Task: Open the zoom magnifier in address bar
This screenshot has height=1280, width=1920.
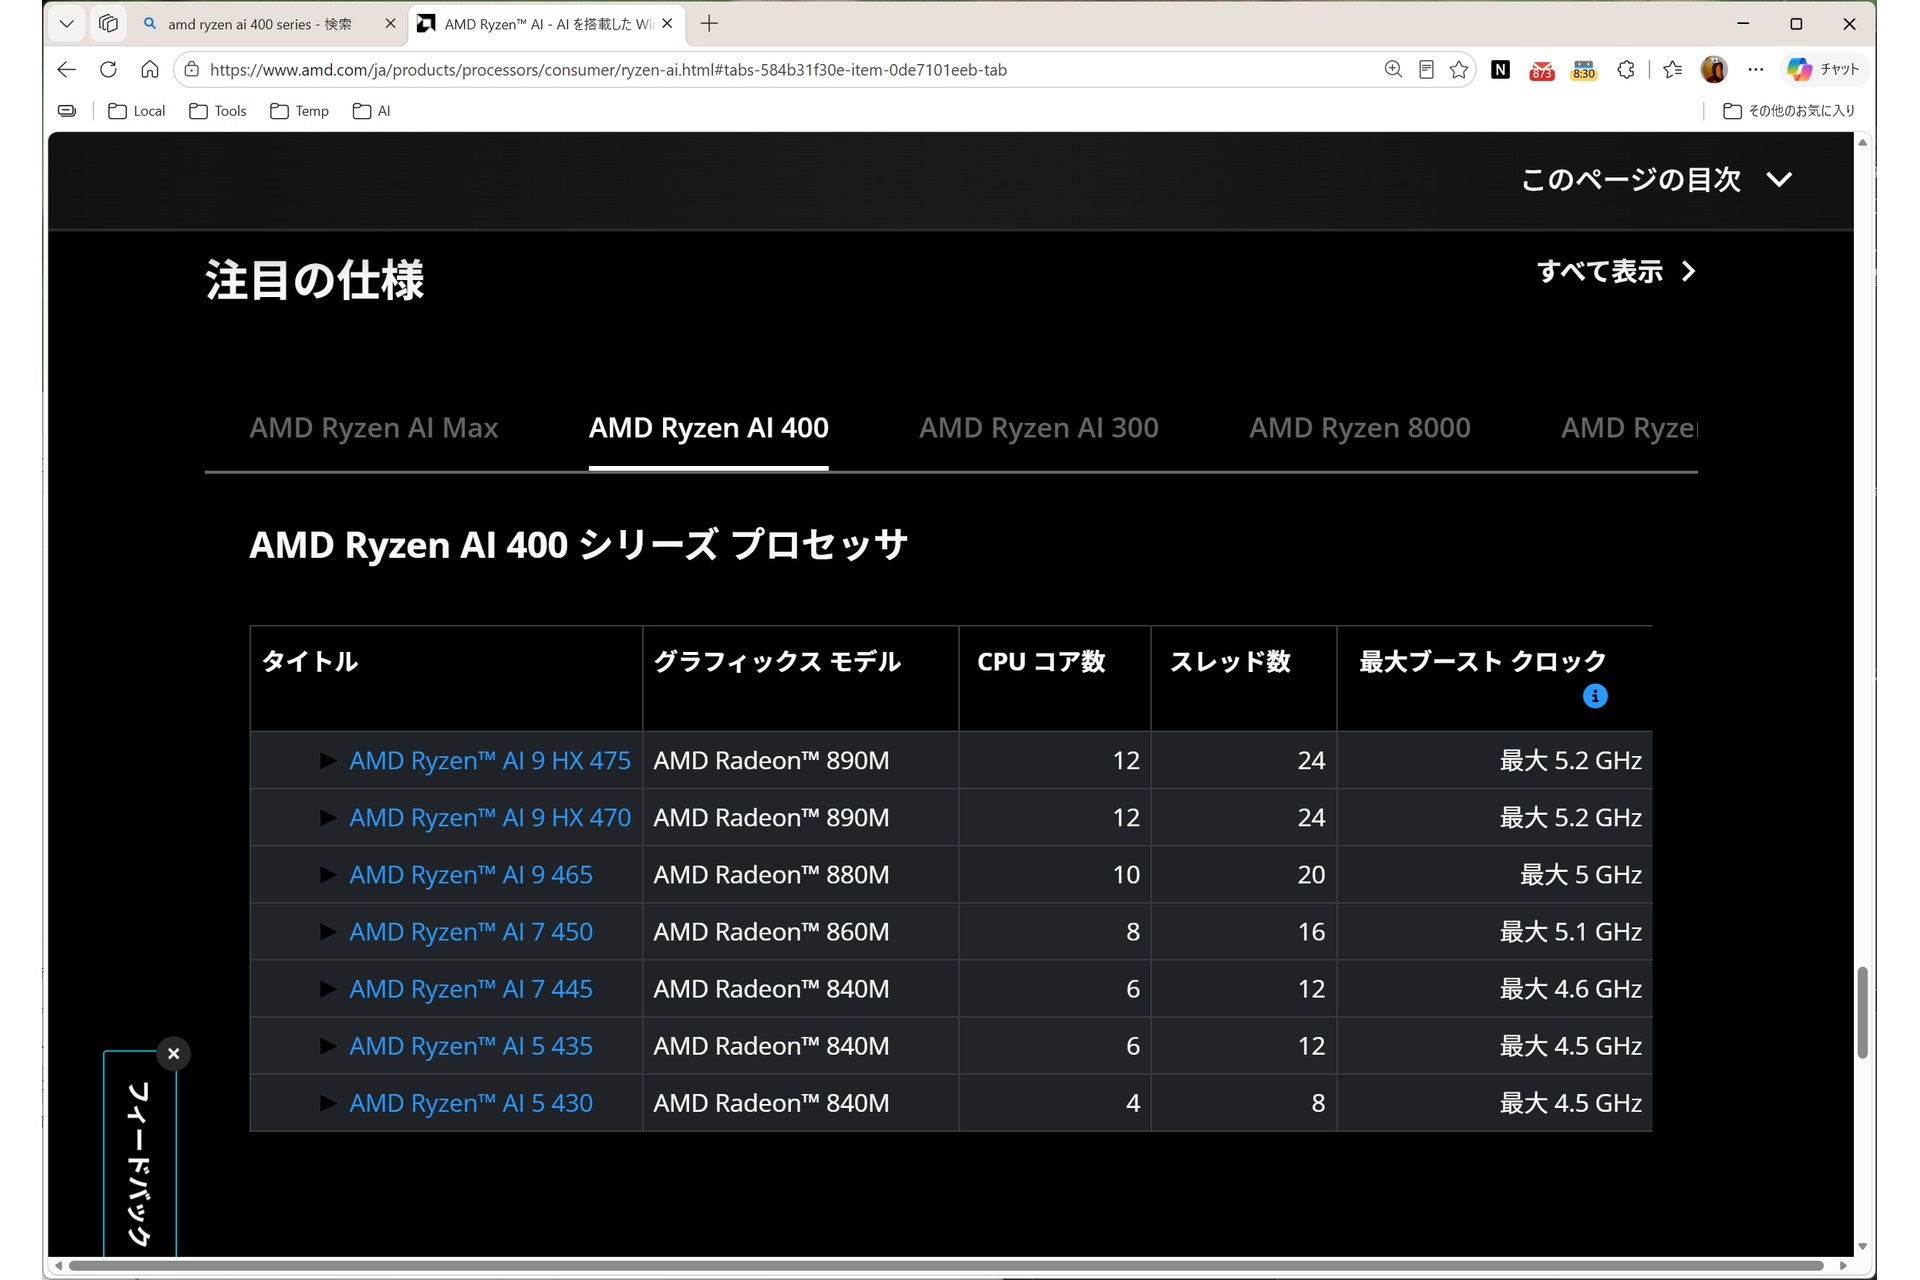Action: (x=1393, y=70)
